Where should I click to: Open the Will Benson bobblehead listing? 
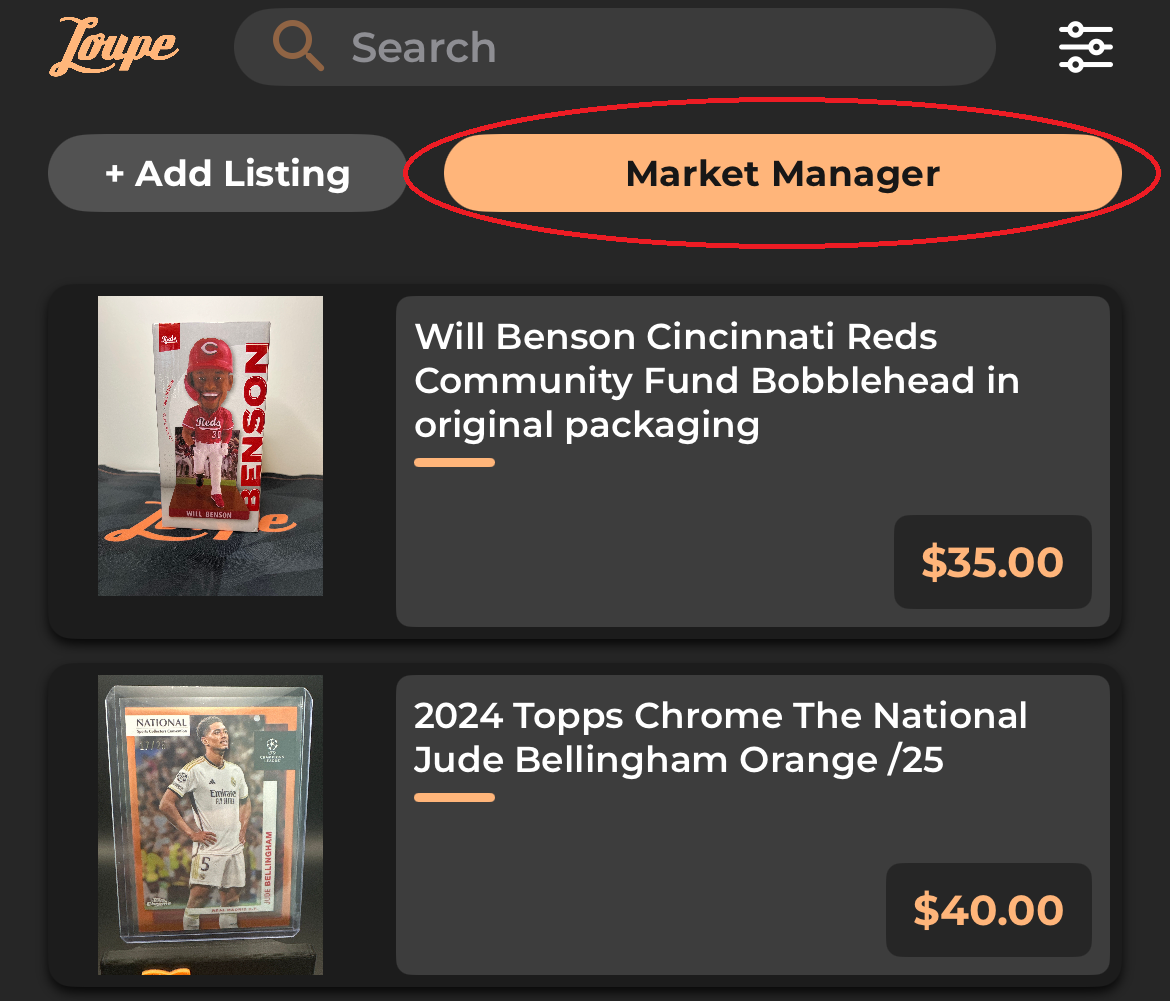pos(717,380)
